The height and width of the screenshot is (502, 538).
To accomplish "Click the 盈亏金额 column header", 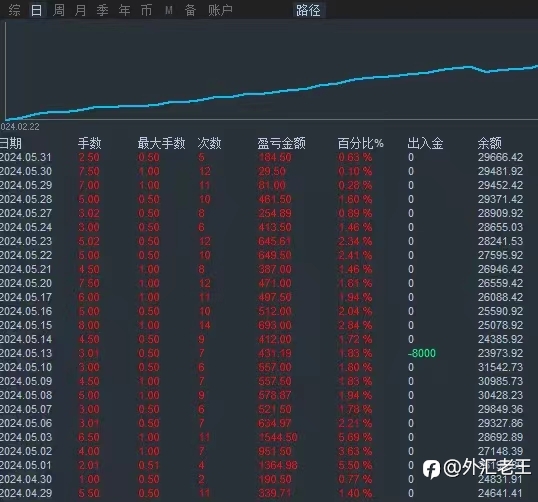I will coord(281,143).
